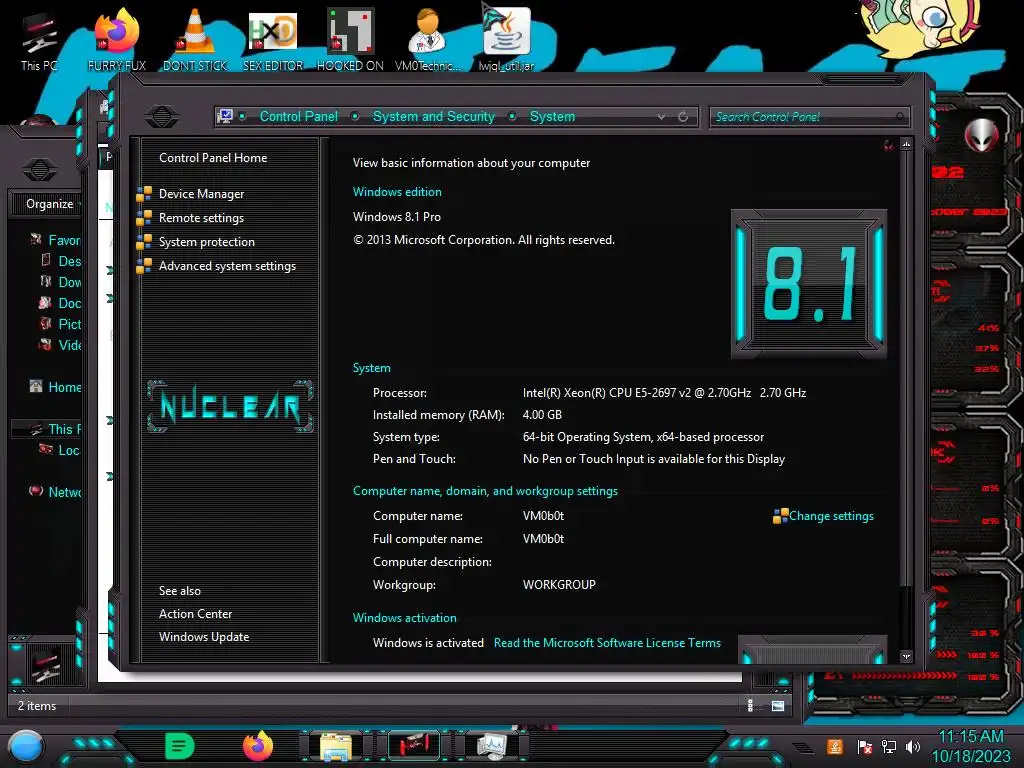Image resolution: width=1024 pixels, height=768 pixels.
Task: Open DONT STICK VLC desktop shortcut
Action: coord(195,40)
